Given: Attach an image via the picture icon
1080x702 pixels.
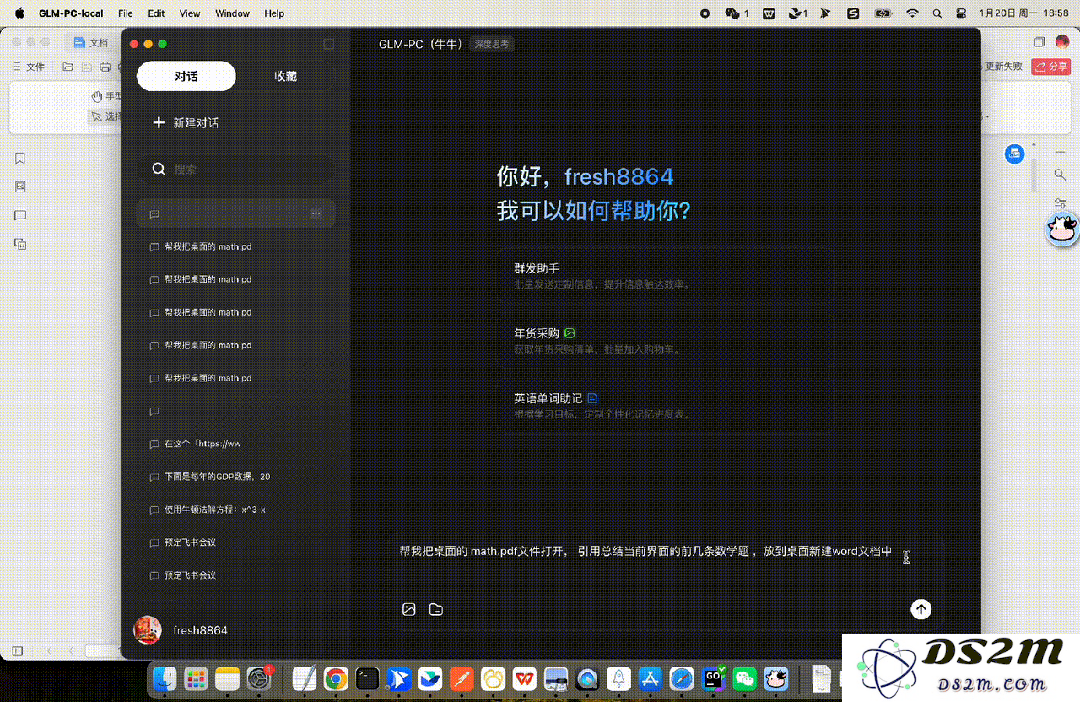Looking at the screenshot, I should coord(408,609).
